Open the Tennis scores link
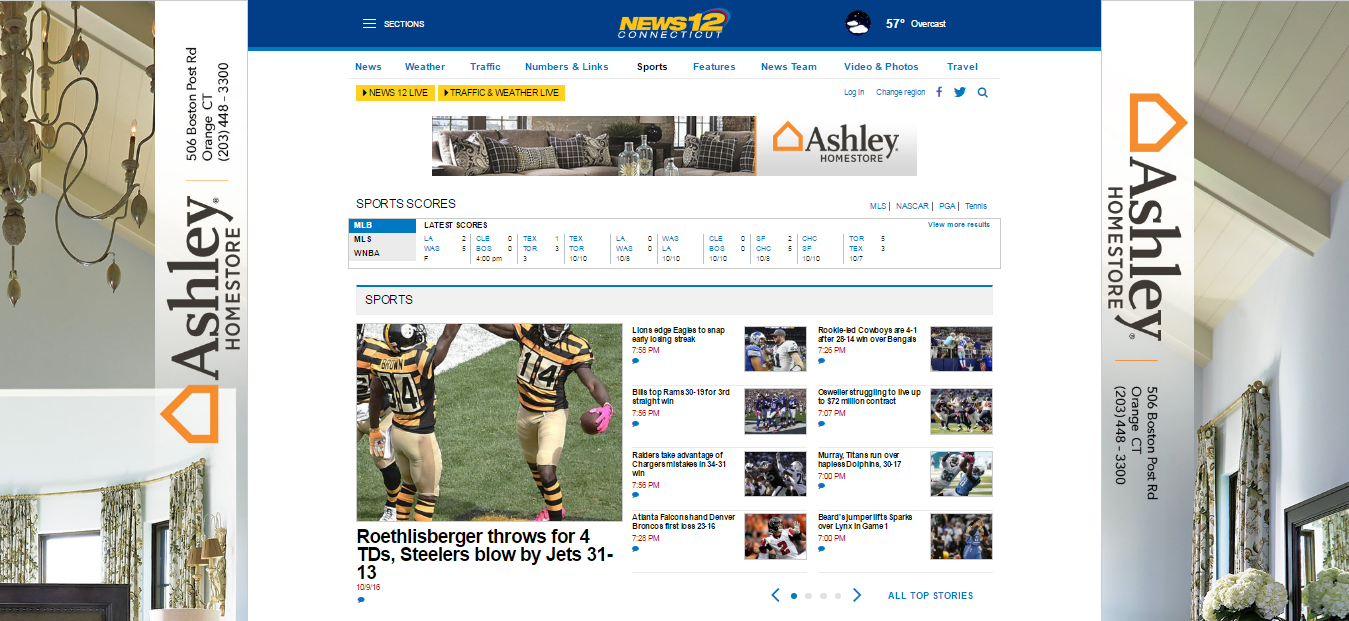 click(x=976, y=206)
